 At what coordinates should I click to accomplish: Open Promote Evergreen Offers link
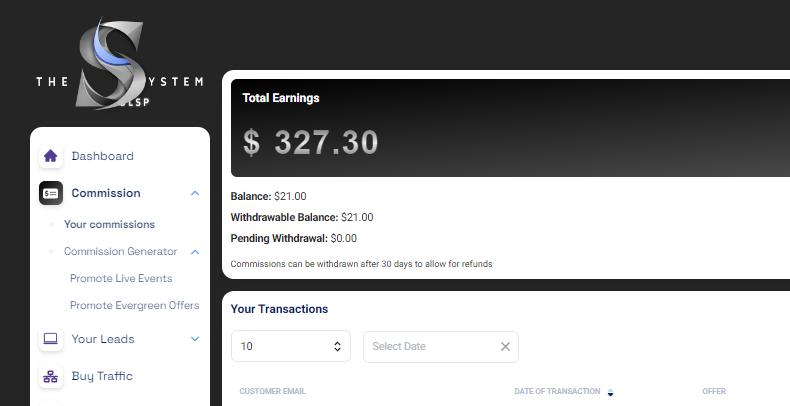(134, 305)
